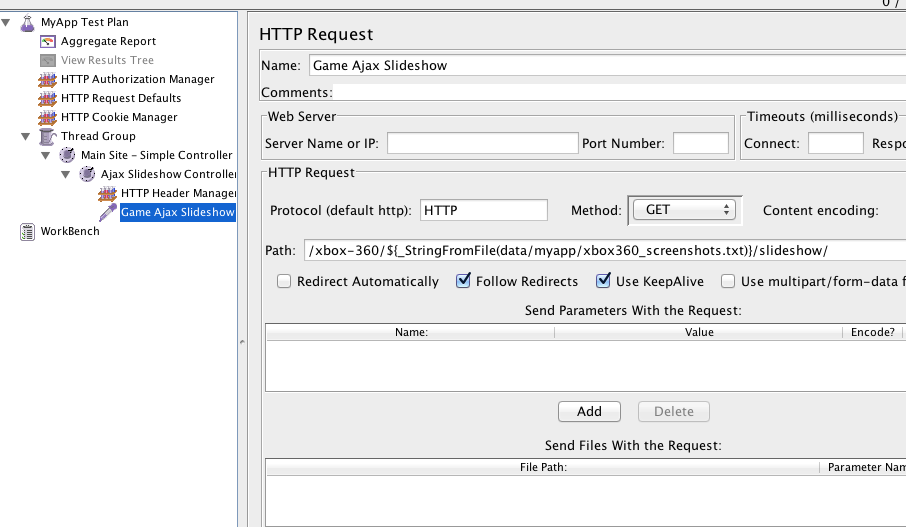This screenshot has width=906, height=527.
Task: Click the Add parameter button
Action: tap(589, 411)
